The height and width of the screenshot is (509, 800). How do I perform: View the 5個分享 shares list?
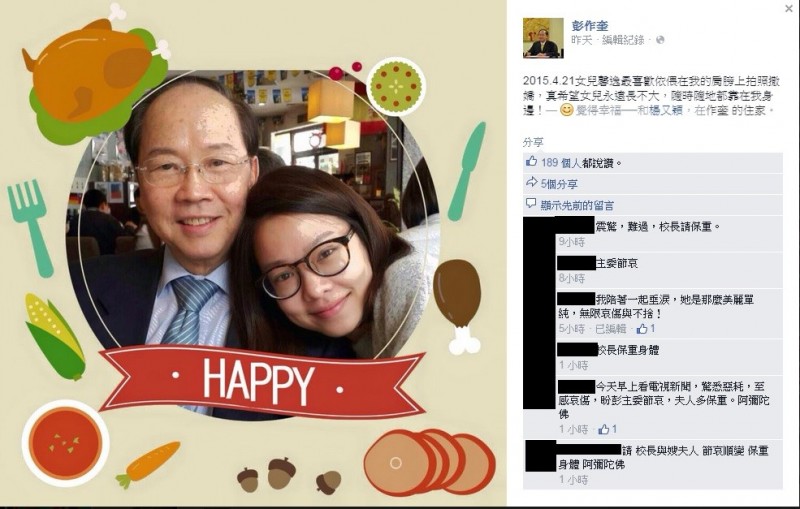point(559,184)
